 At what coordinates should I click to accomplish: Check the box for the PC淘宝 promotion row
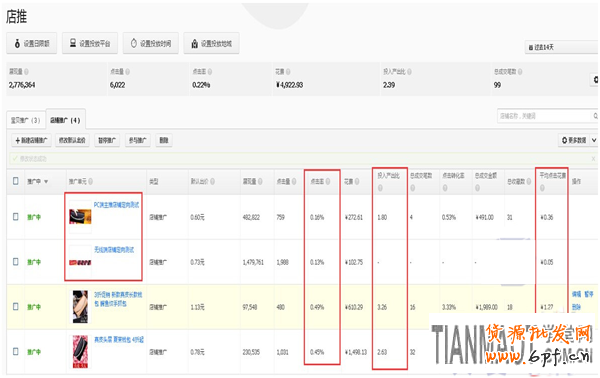pos(16,217)
